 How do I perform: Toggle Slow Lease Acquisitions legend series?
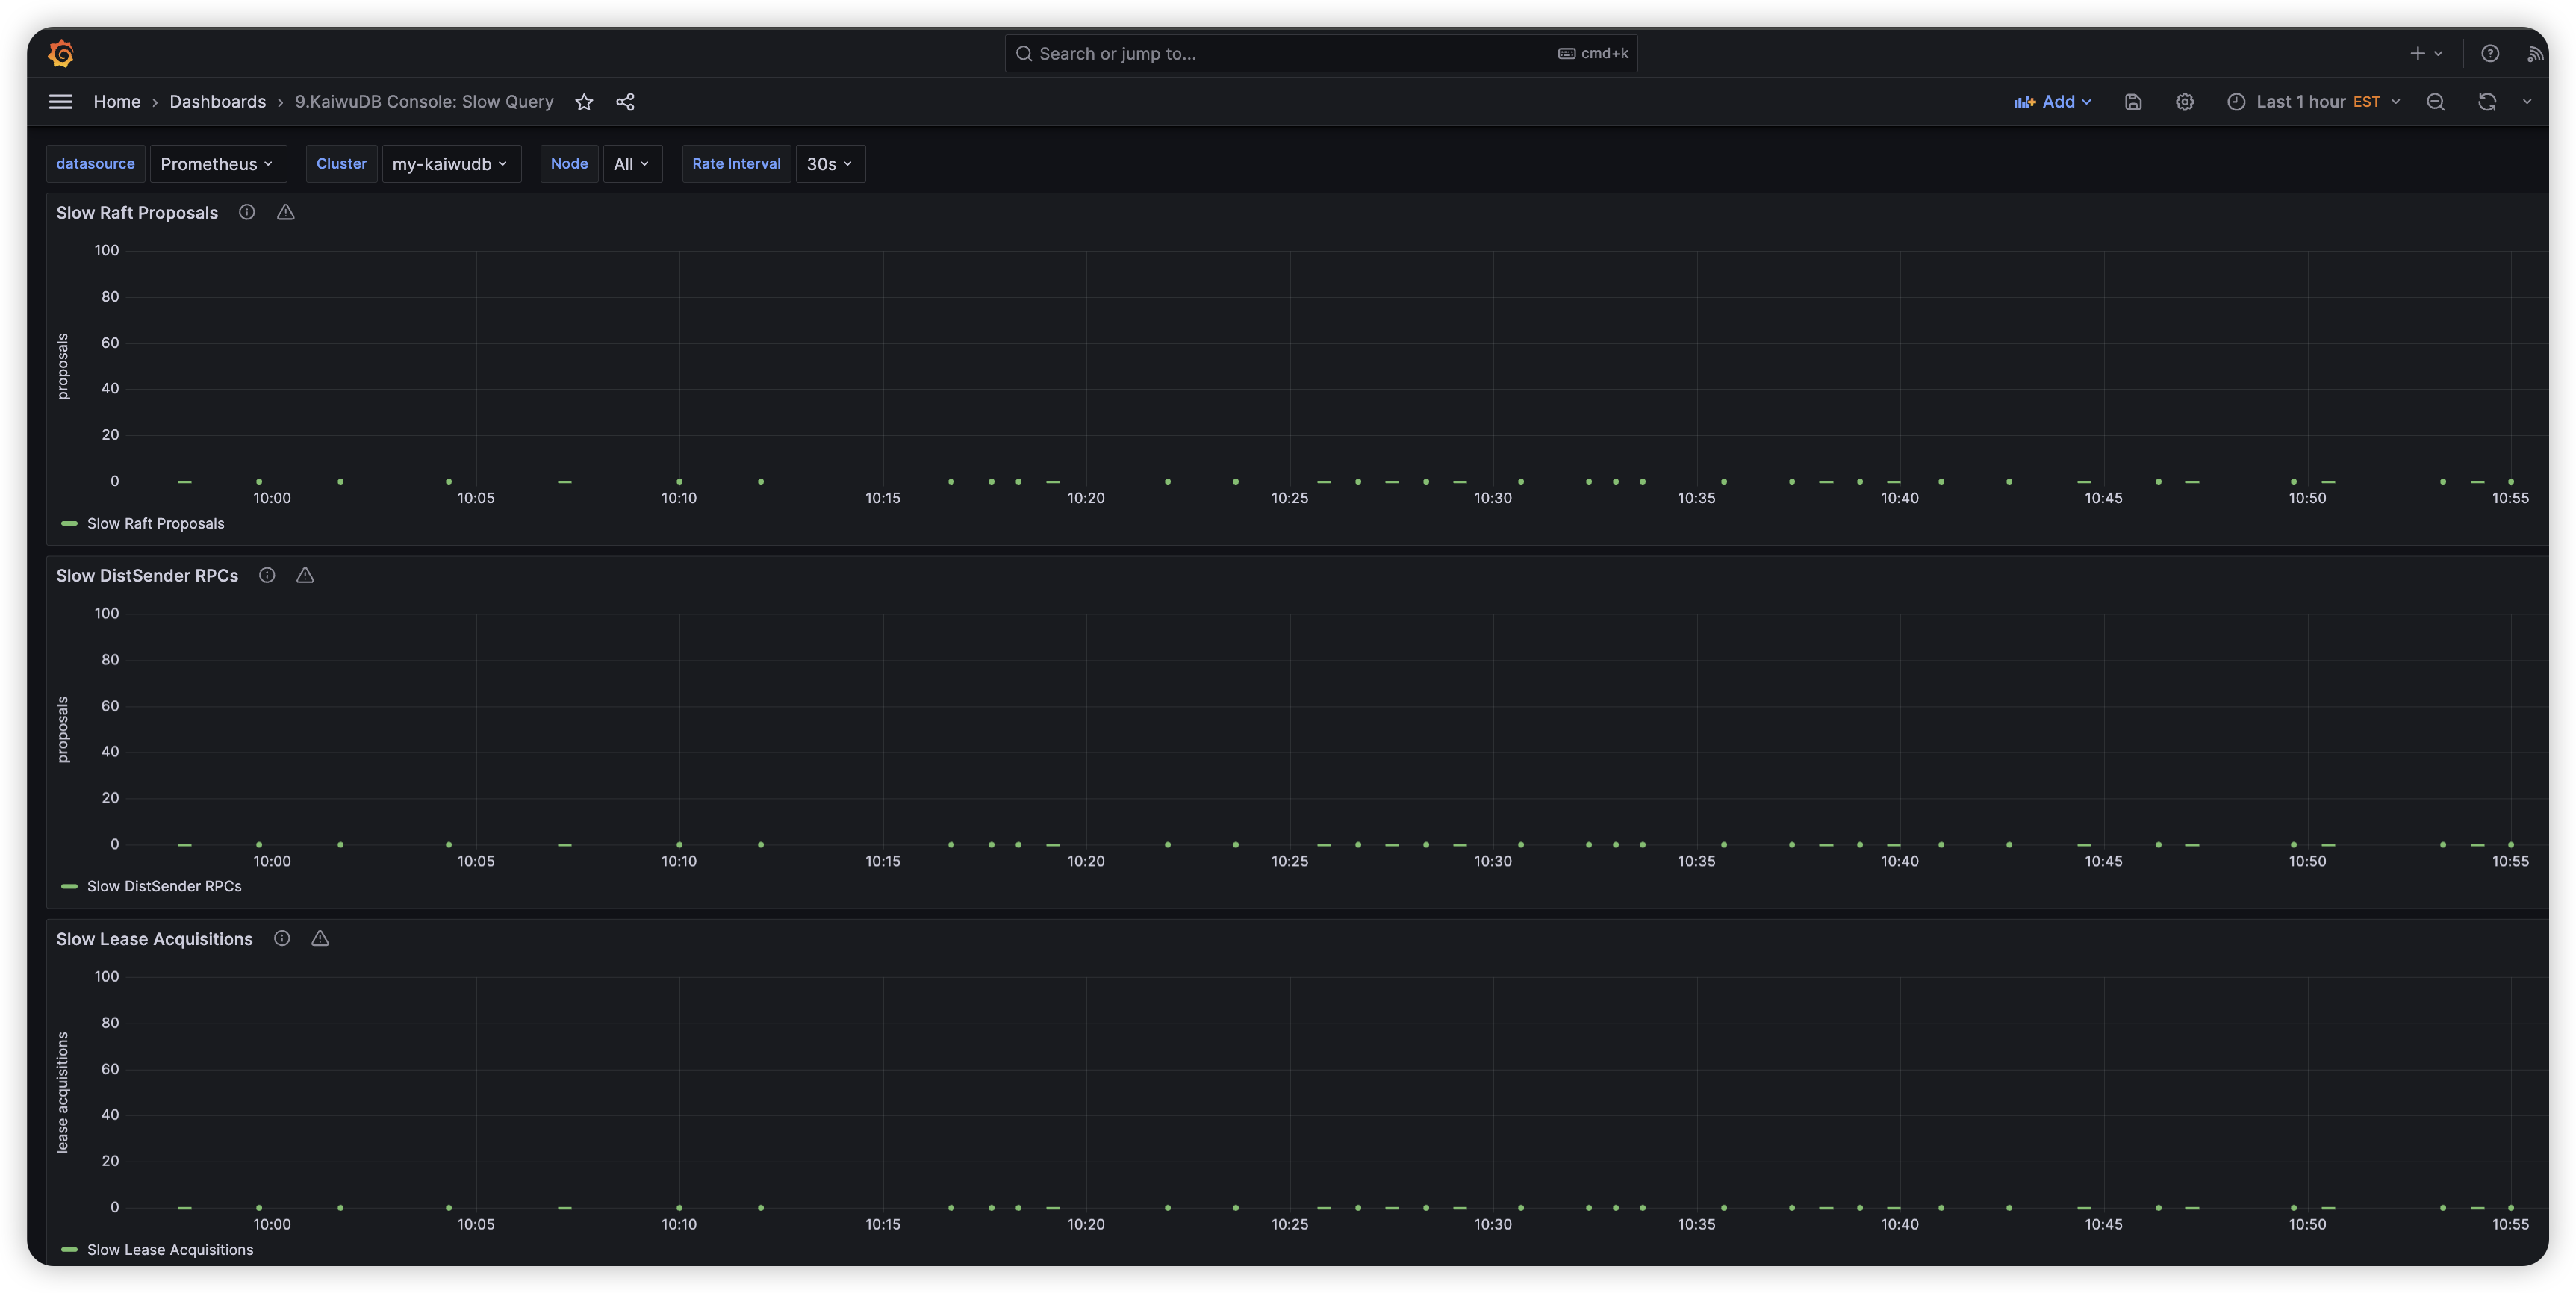pyautogui.click(x=169, y=1249)
